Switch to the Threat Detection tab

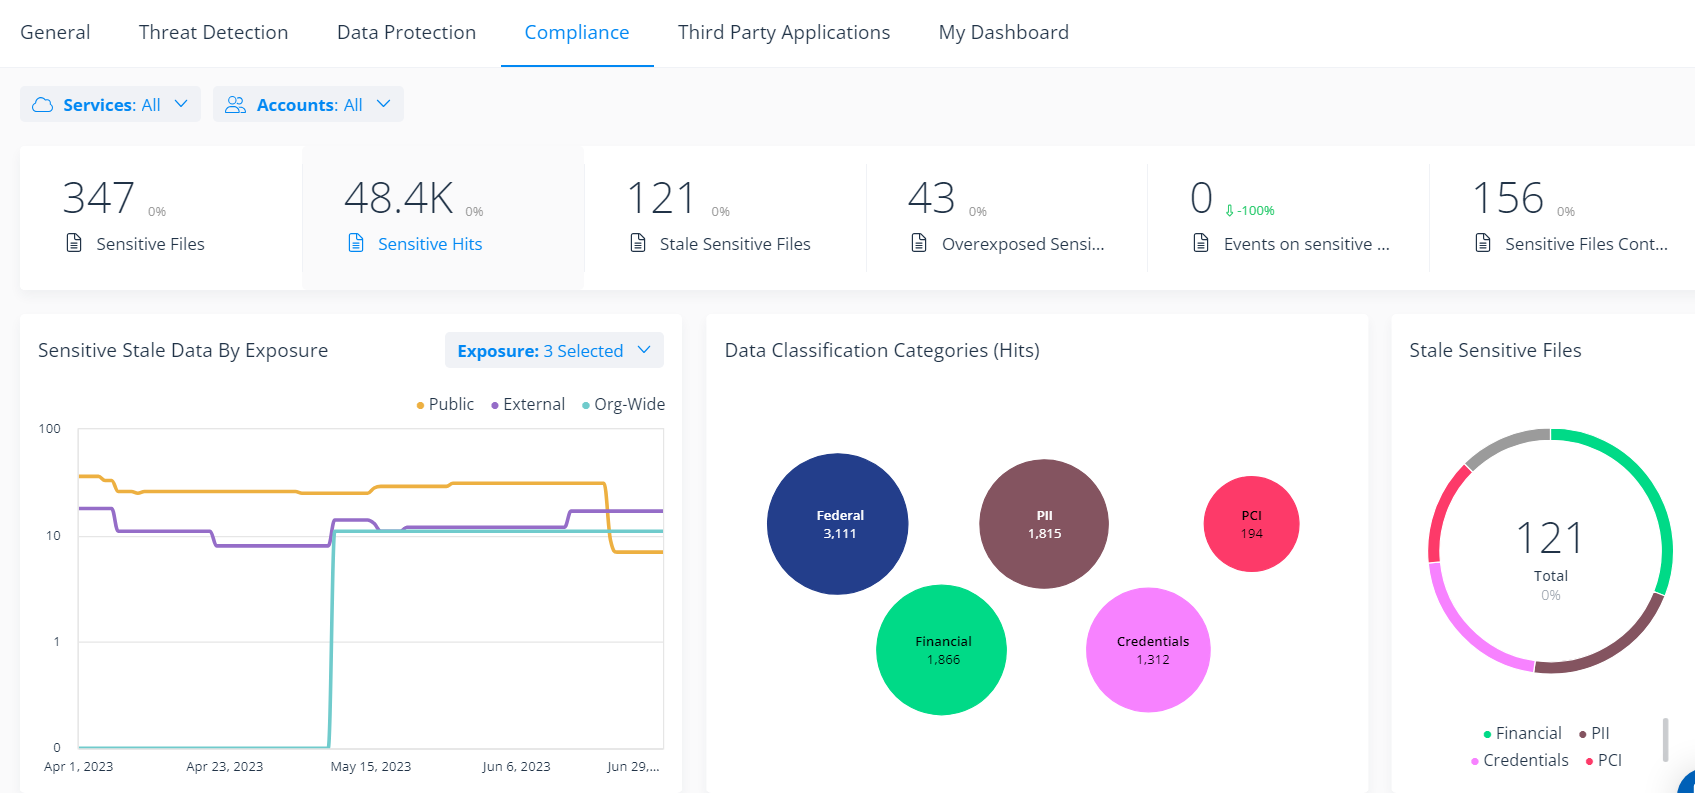(213, 32)
